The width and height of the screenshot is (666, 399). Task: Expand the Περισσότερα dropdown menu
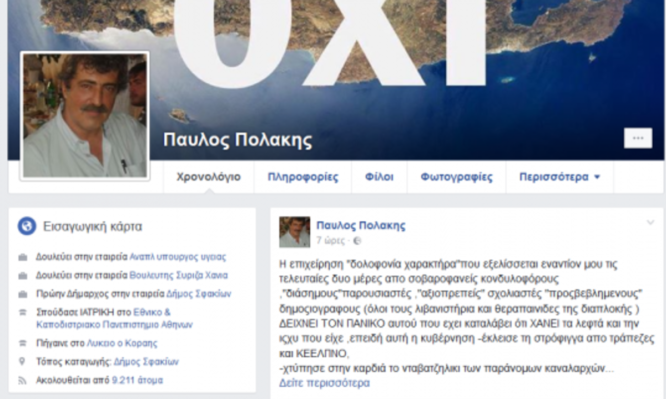pos(559,177)
